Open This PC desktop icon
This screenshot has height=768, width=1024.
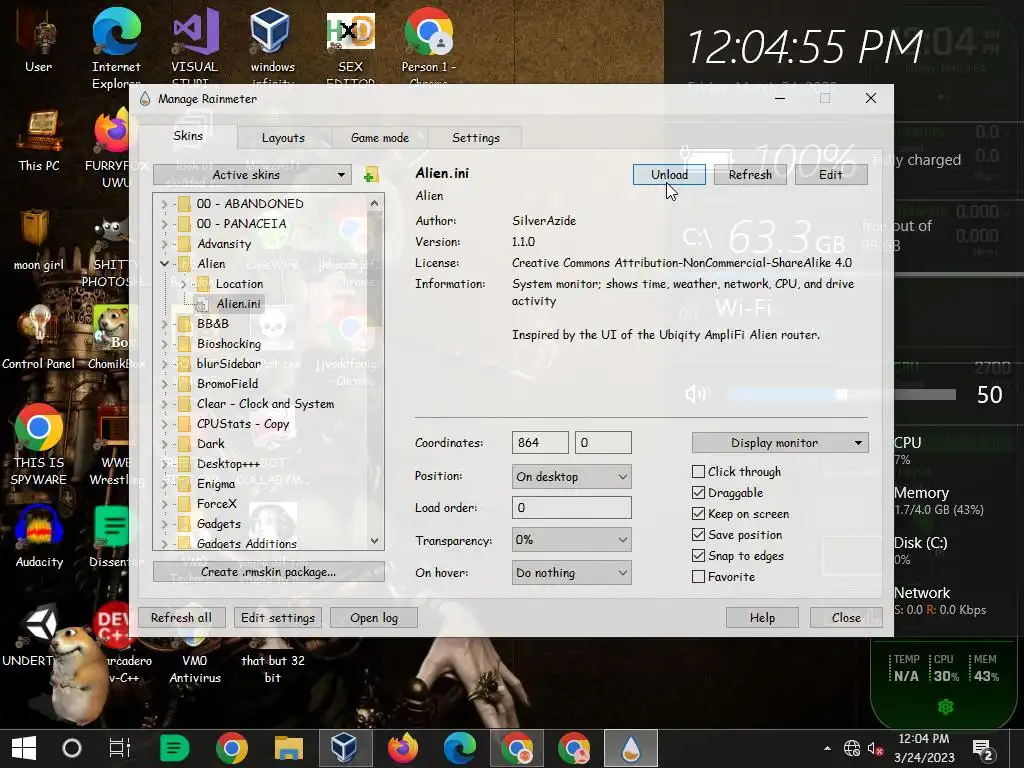(x=39, y=140)
